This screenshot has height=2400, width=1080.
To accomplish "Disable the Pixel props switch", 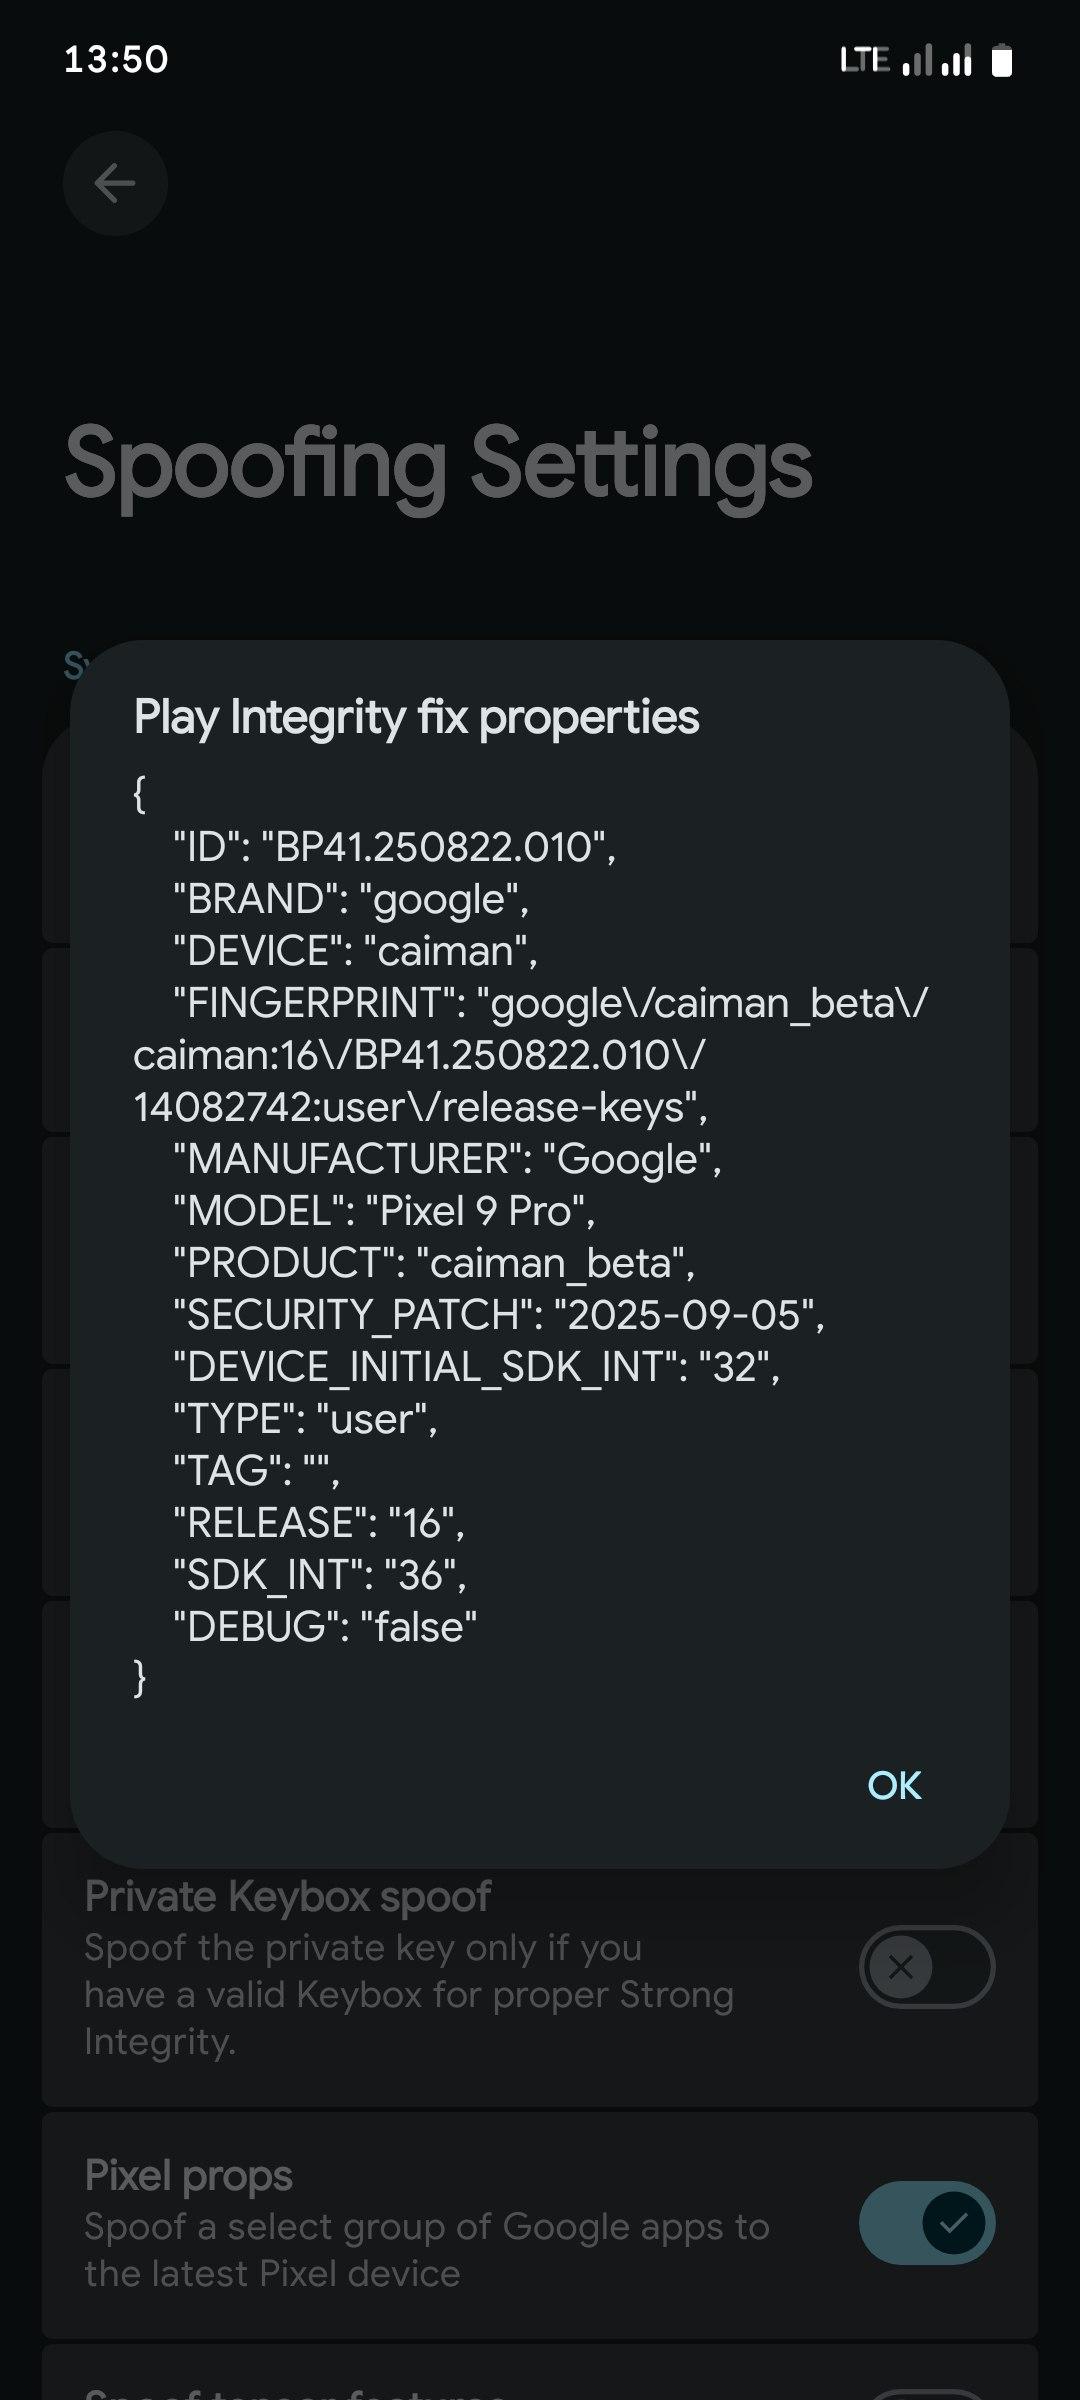I will (926, 2222).
